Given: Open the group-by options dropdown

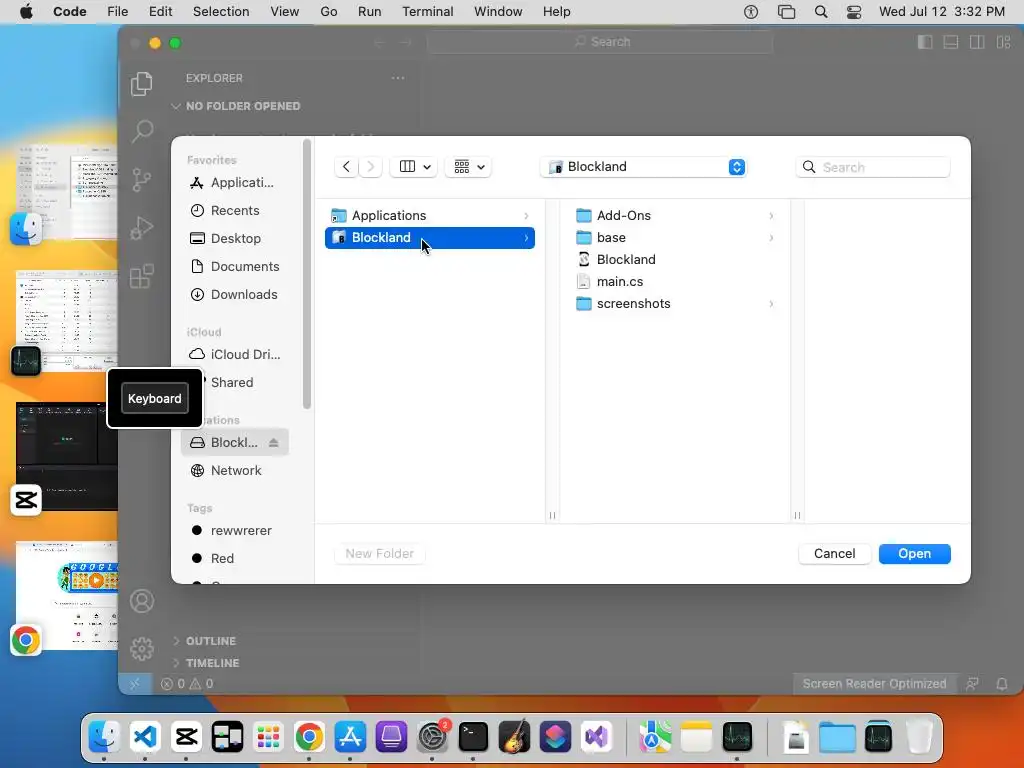Looking at the screenshot, I should point(469,167).
